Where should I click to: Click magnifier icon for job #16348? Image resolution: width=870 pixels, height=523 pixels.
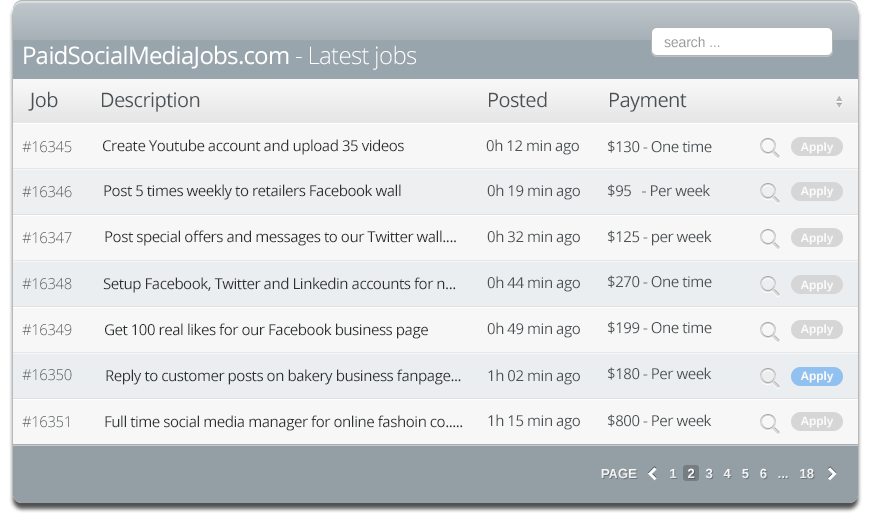770,285
